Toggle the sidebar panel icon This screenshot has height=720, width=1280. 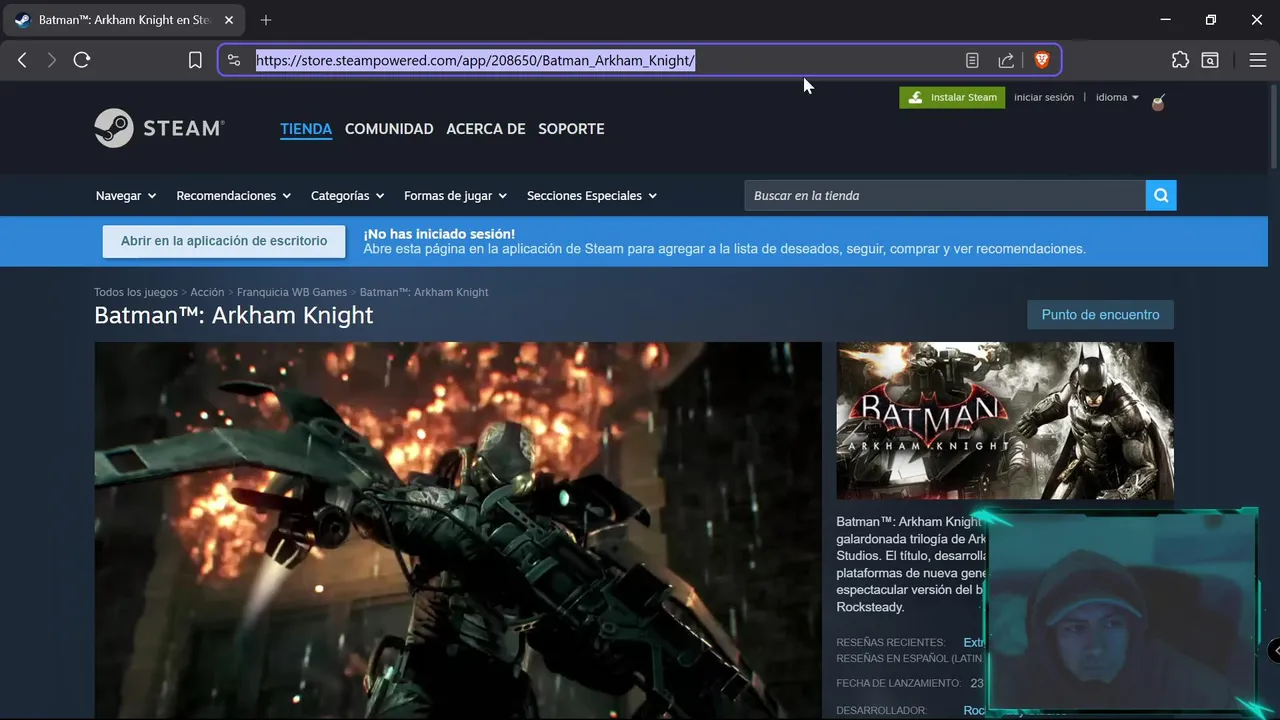[1210, 60]
